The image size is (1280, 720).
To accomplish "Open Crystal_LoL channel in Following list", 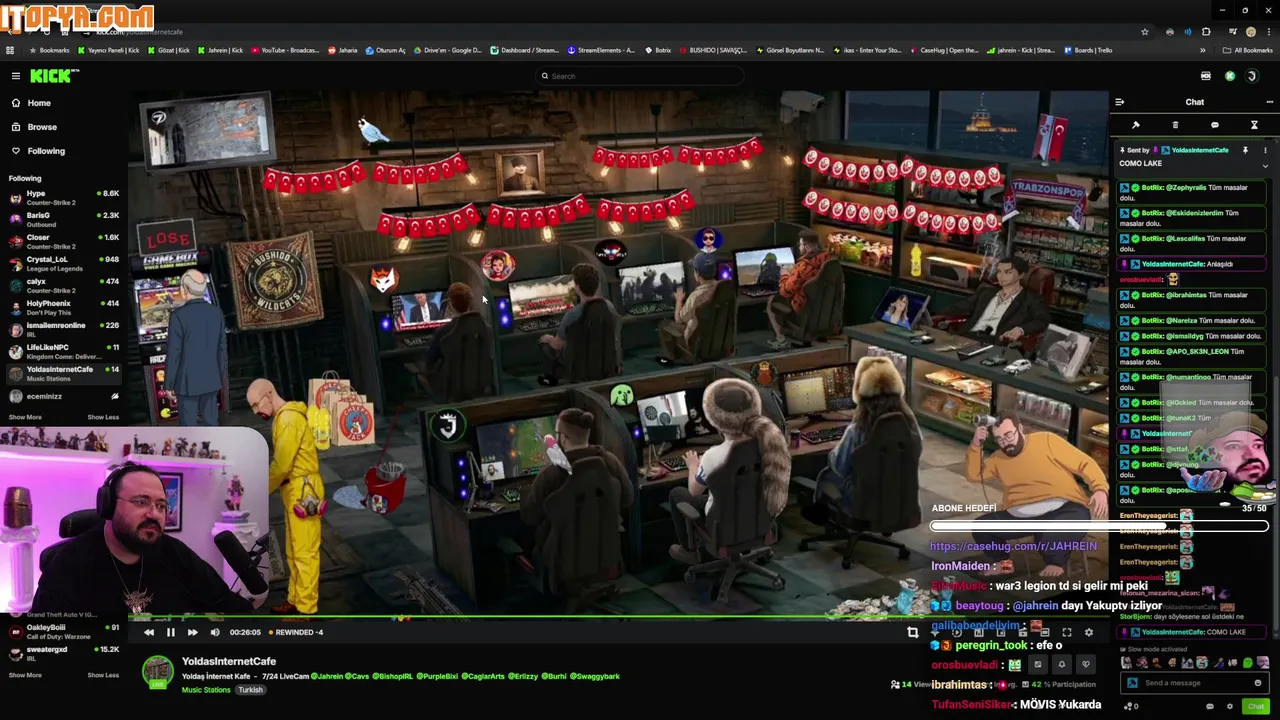I will tap(62, 263).
